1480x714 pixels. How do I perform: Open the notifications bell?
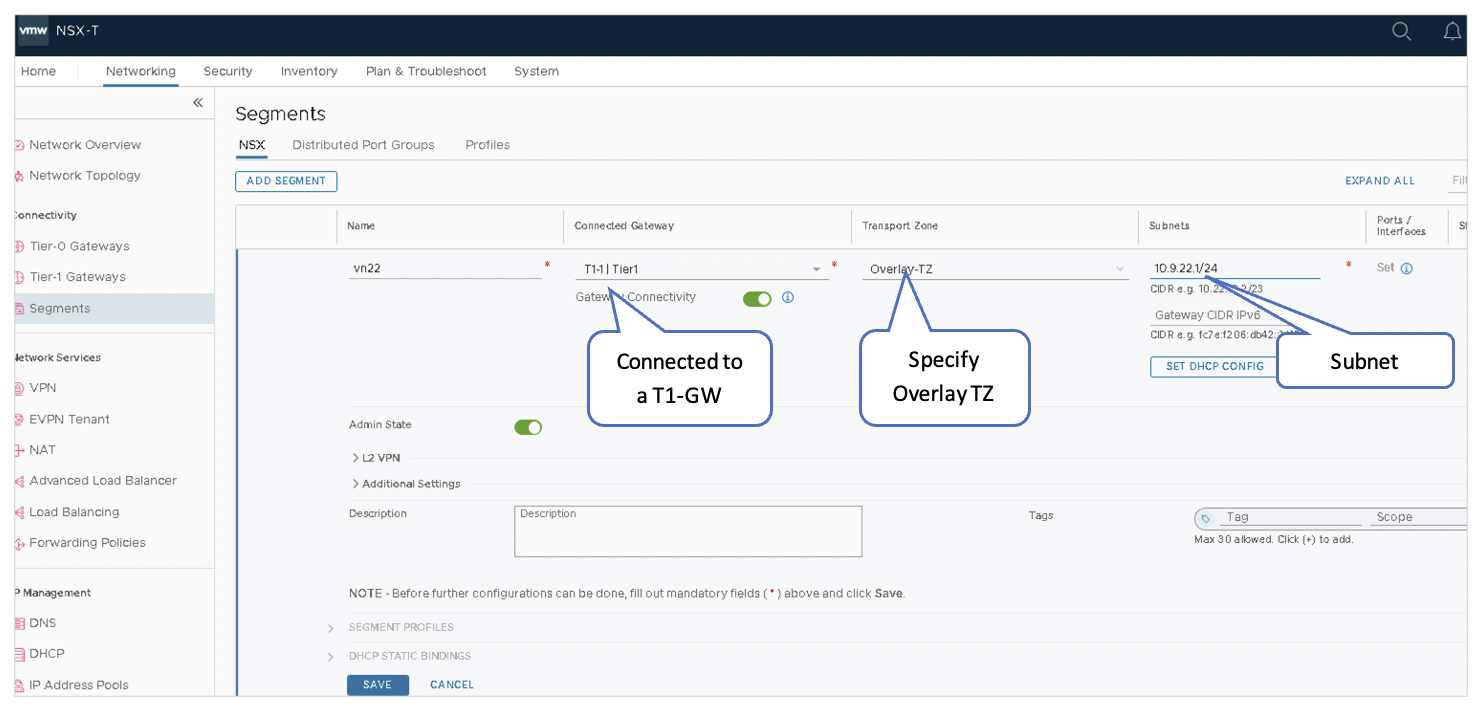coord(1452,31)
